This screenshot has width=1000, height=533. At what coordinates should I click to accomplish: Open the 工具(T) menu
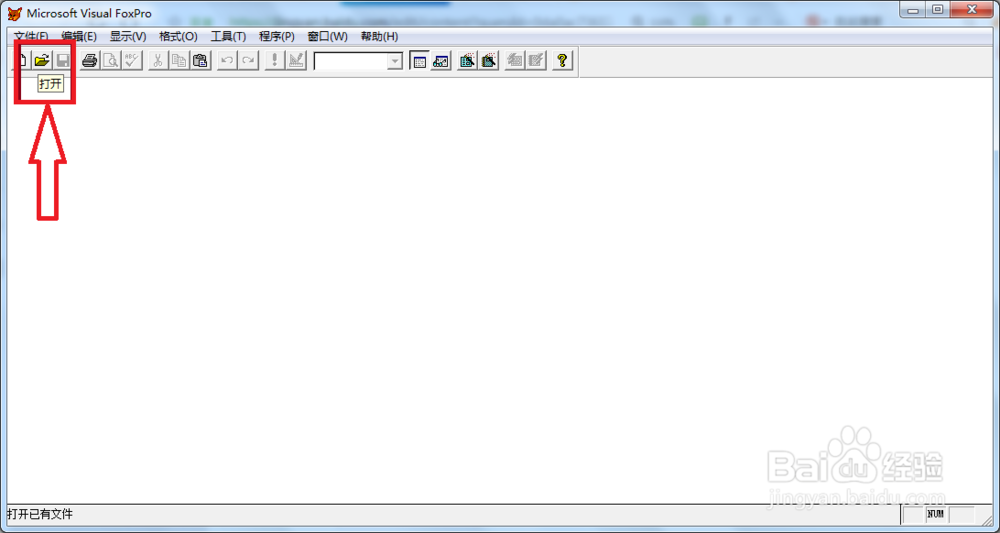(228, 36)
